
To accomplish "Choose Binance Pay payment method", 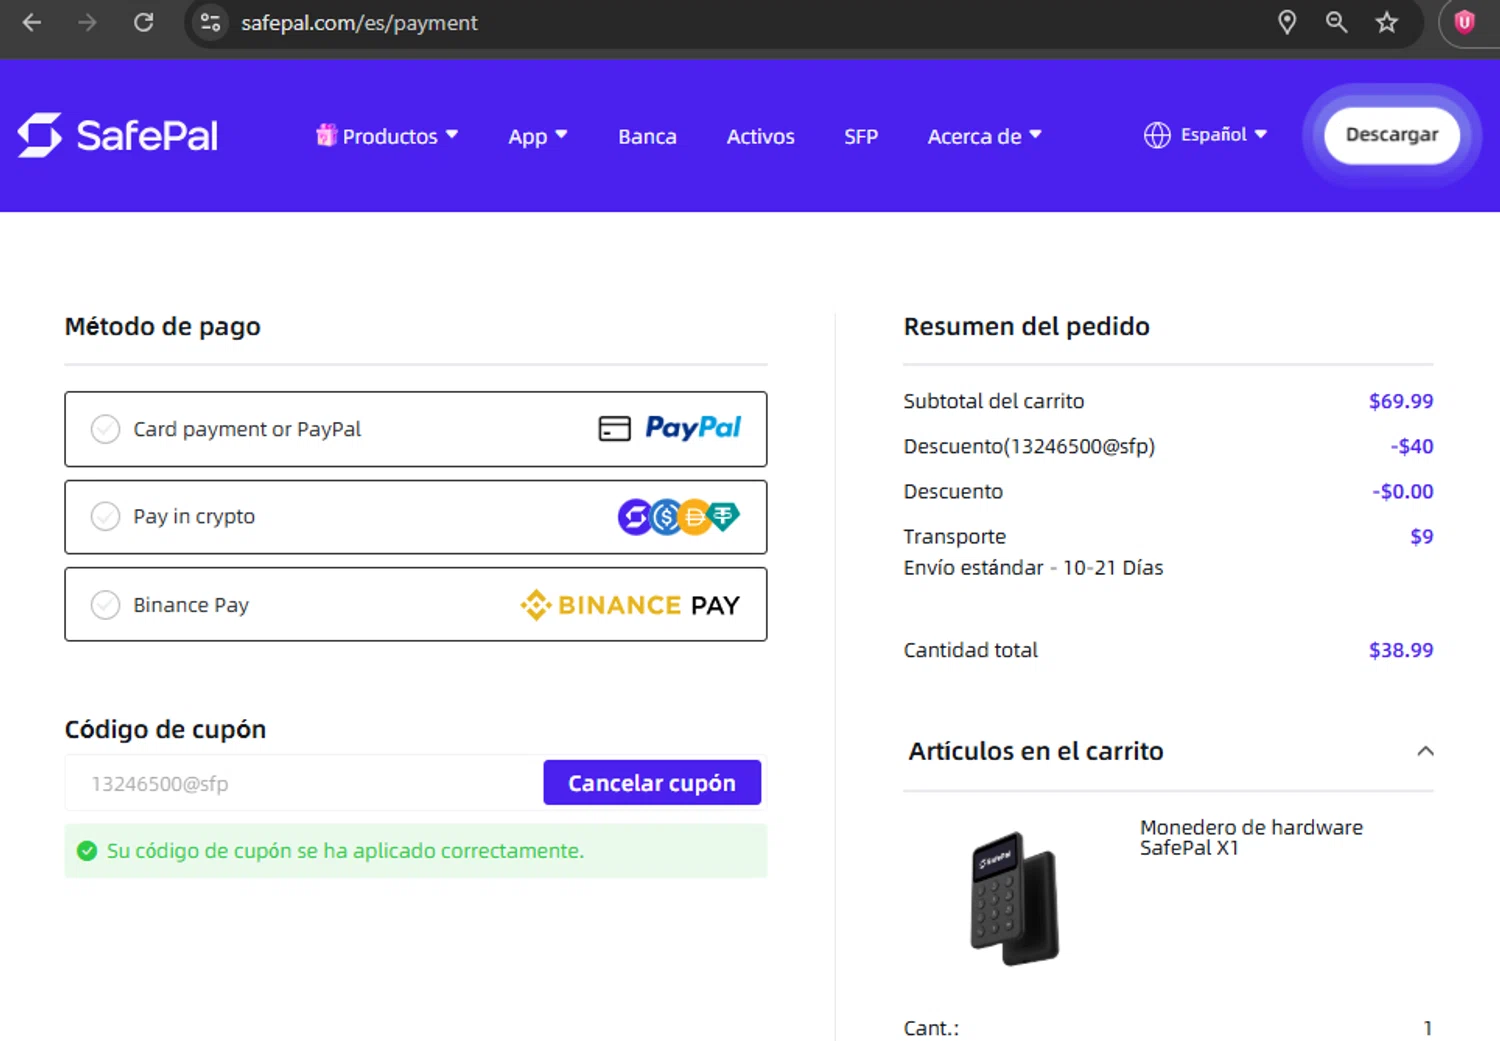I will (416, 605).
